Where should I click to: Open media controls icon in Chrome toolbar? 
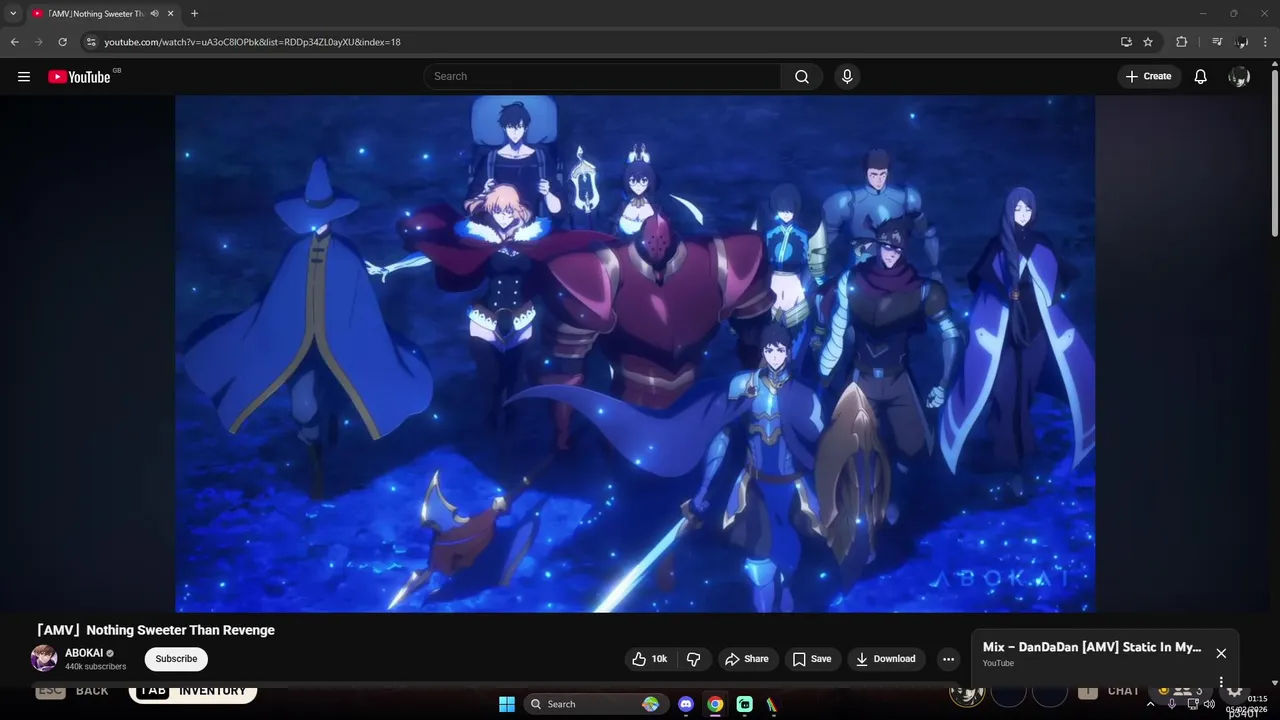point(1217,42)
